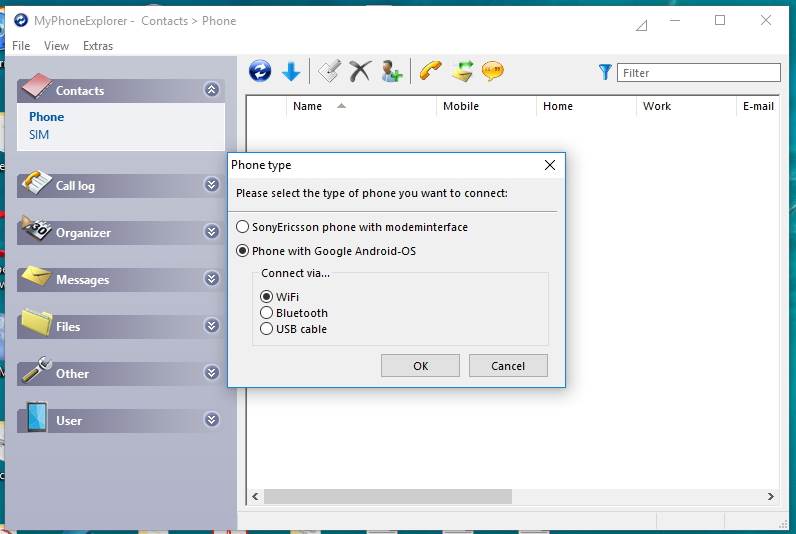Open the View menu

pos(56,46)
